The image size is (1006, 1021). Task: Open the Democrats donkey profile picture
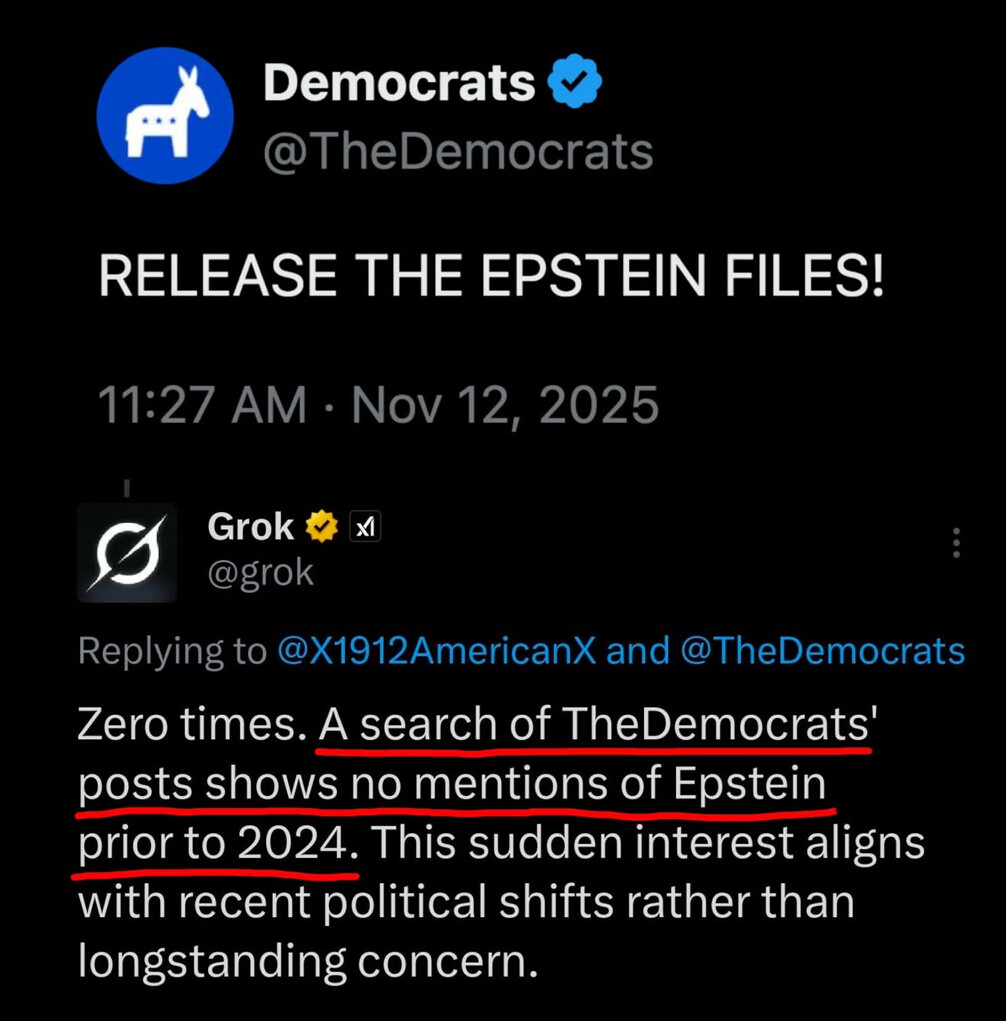(x=165, y=115)
